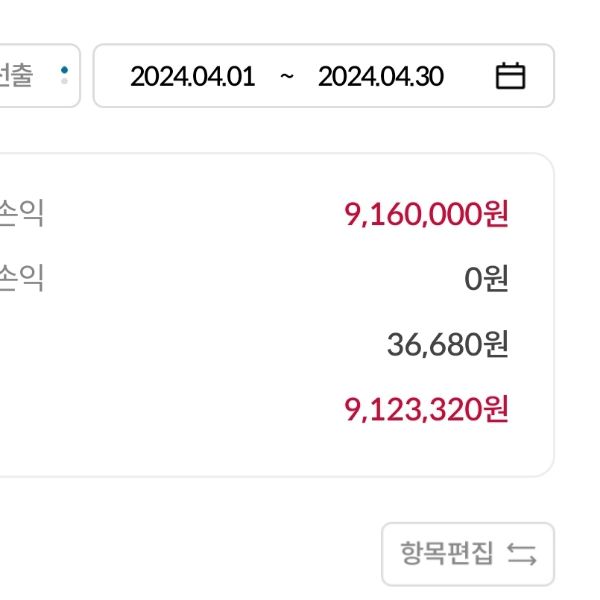Expand the date range picker box

(323, 76)
